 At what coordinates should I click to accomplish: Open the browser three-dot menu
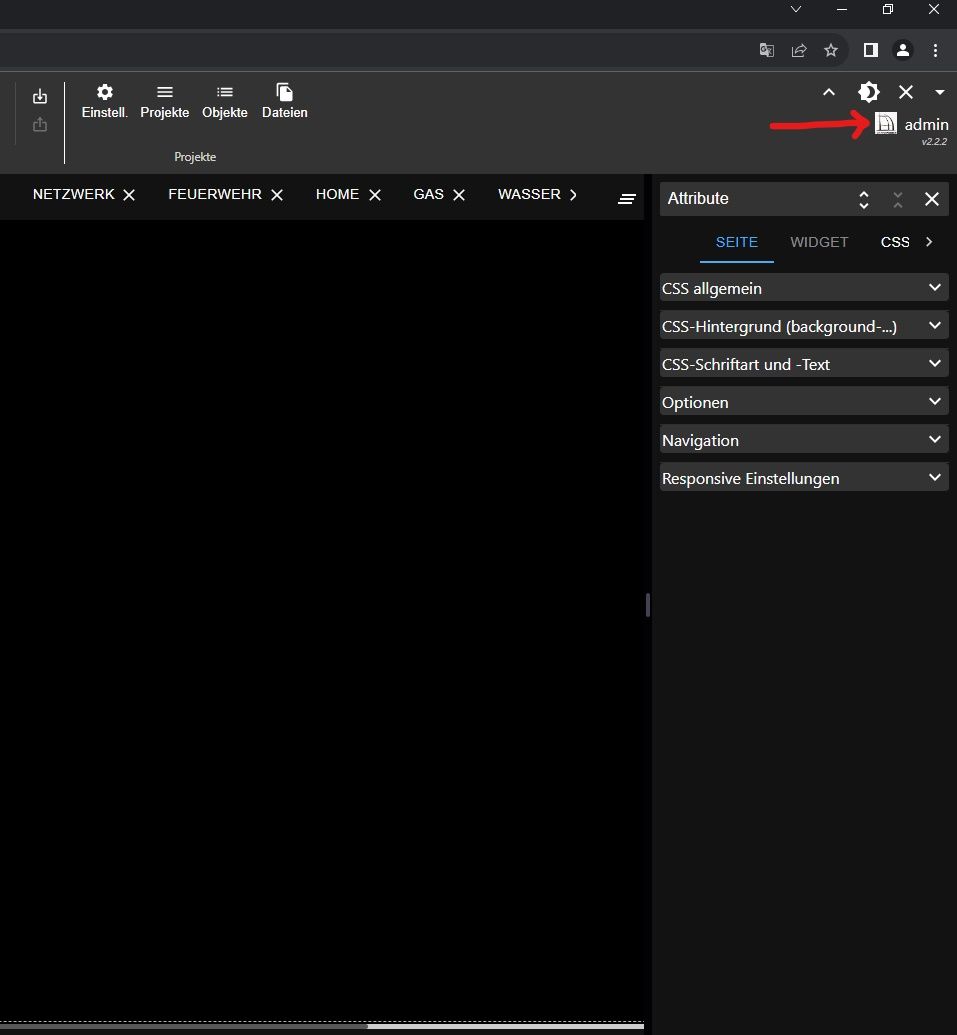935,50
